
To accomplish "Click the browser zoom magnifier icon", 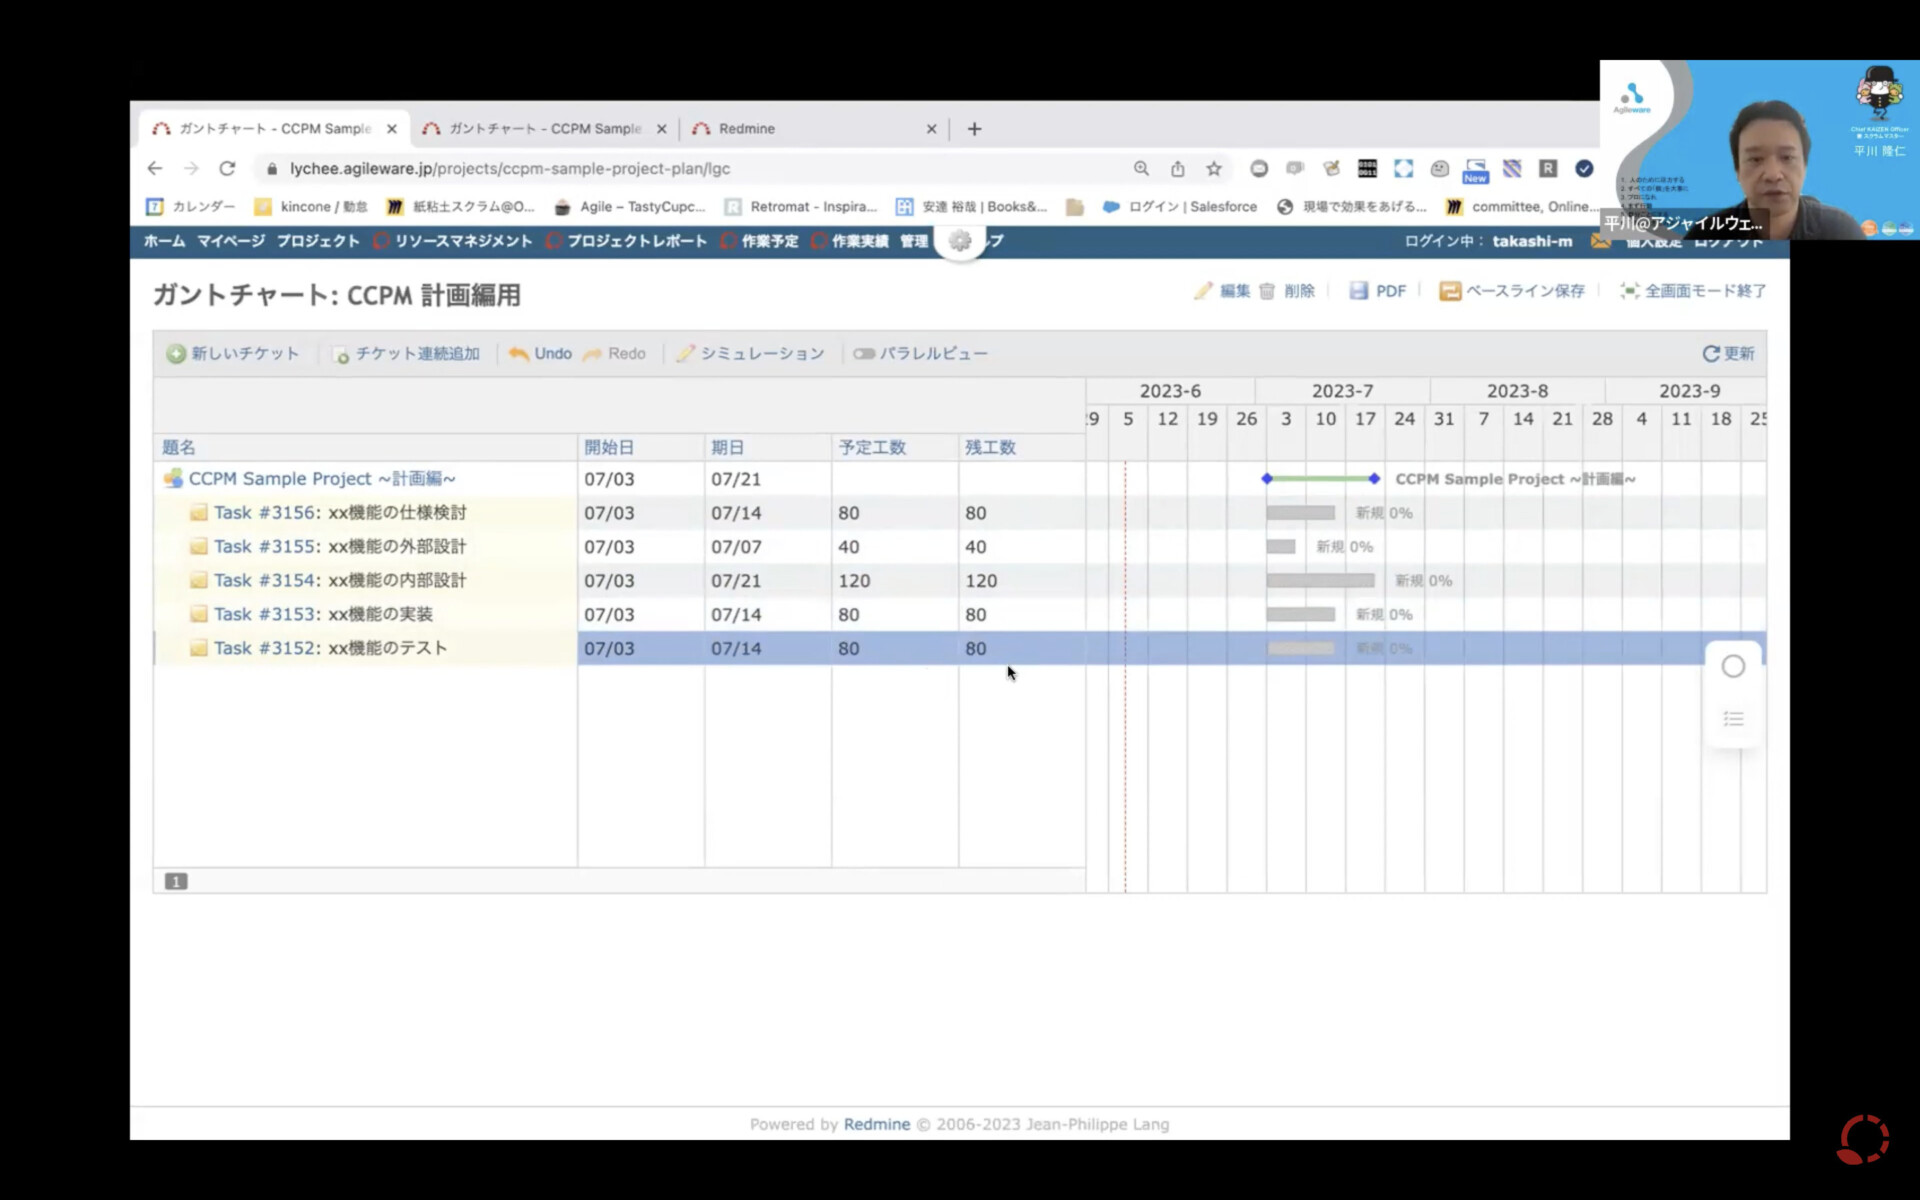I will (x=1141, y=169).
